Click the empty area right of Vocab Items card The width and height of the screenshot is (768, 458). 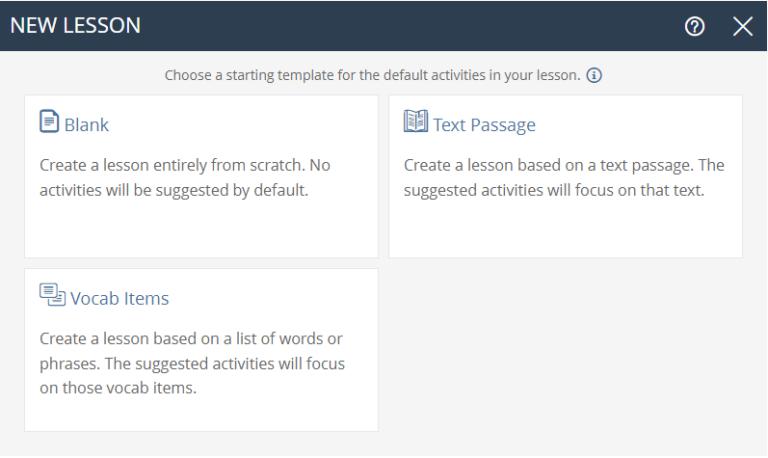(565, 350)
